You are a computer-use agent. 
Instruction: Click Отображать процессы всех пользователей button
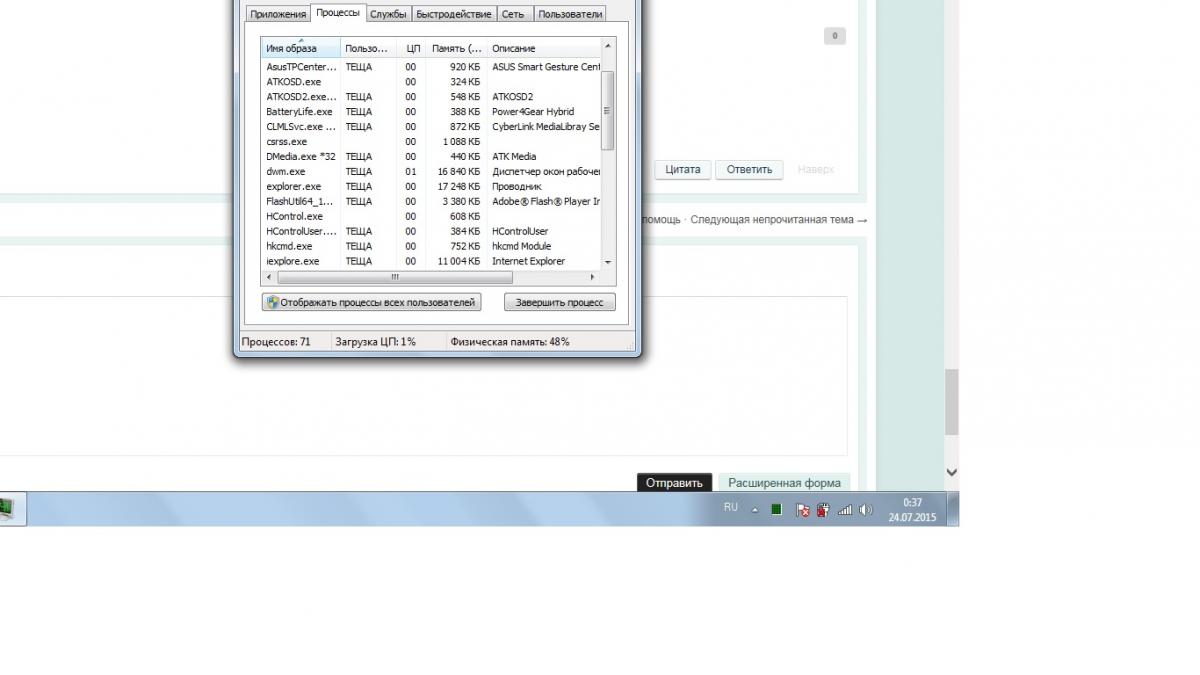pyautogui.click(x=372, y=302)
